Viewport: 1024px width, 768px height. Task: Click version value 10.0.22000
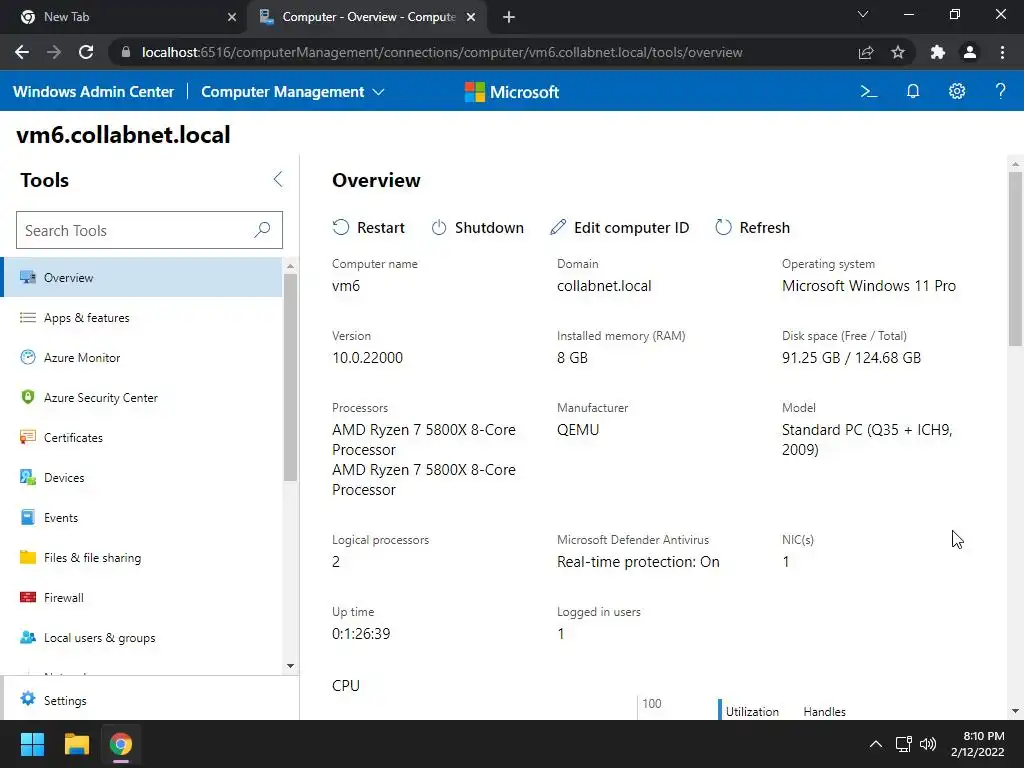click(x=367, y=358)
